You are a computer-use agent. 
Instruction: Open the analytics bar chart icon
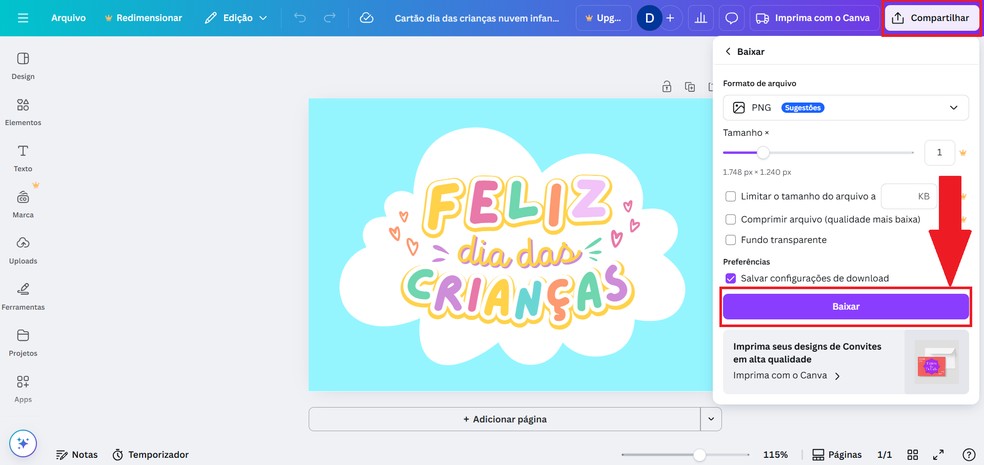point(700,18)
